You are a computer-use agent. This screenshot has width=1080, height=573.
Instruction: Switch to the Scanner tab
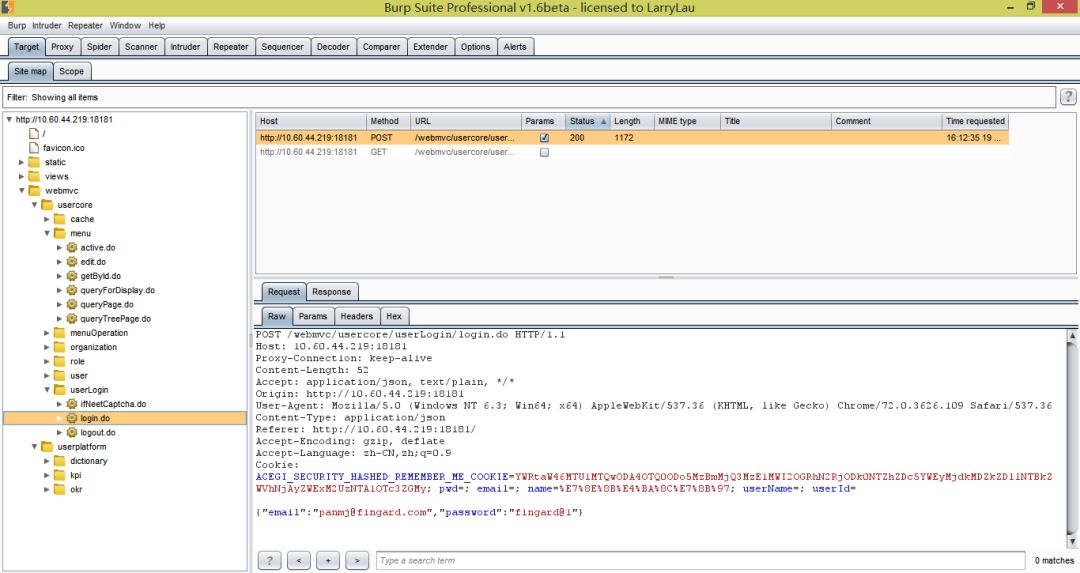[x=141, y=47]
